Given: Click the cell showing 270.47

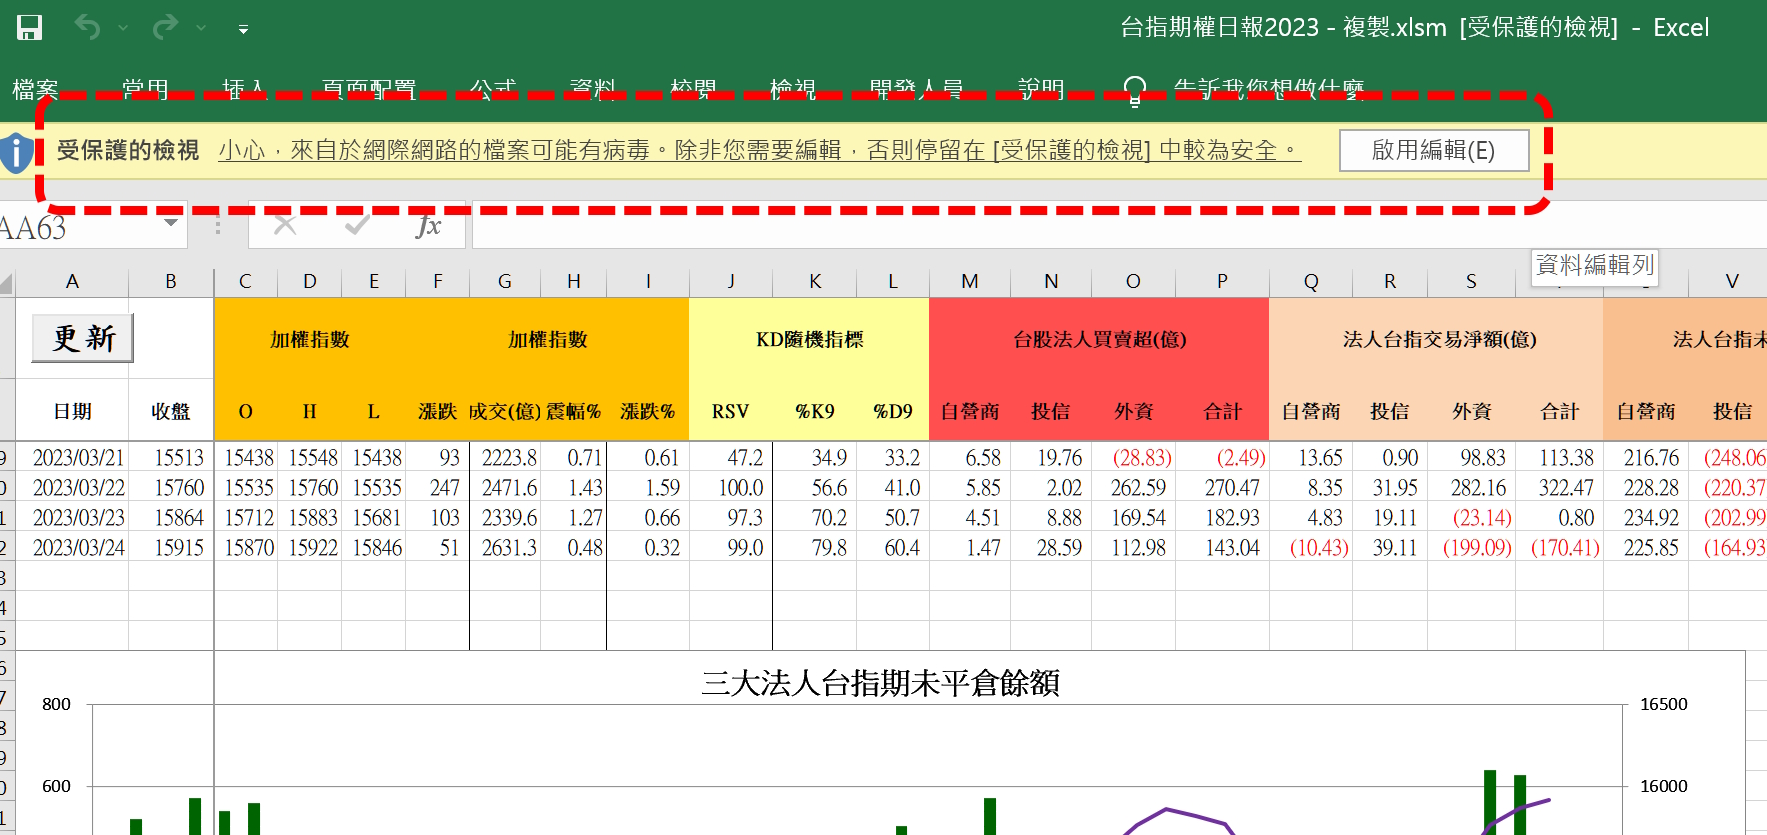Looking at the screenshot, I should pos(1222,487).
